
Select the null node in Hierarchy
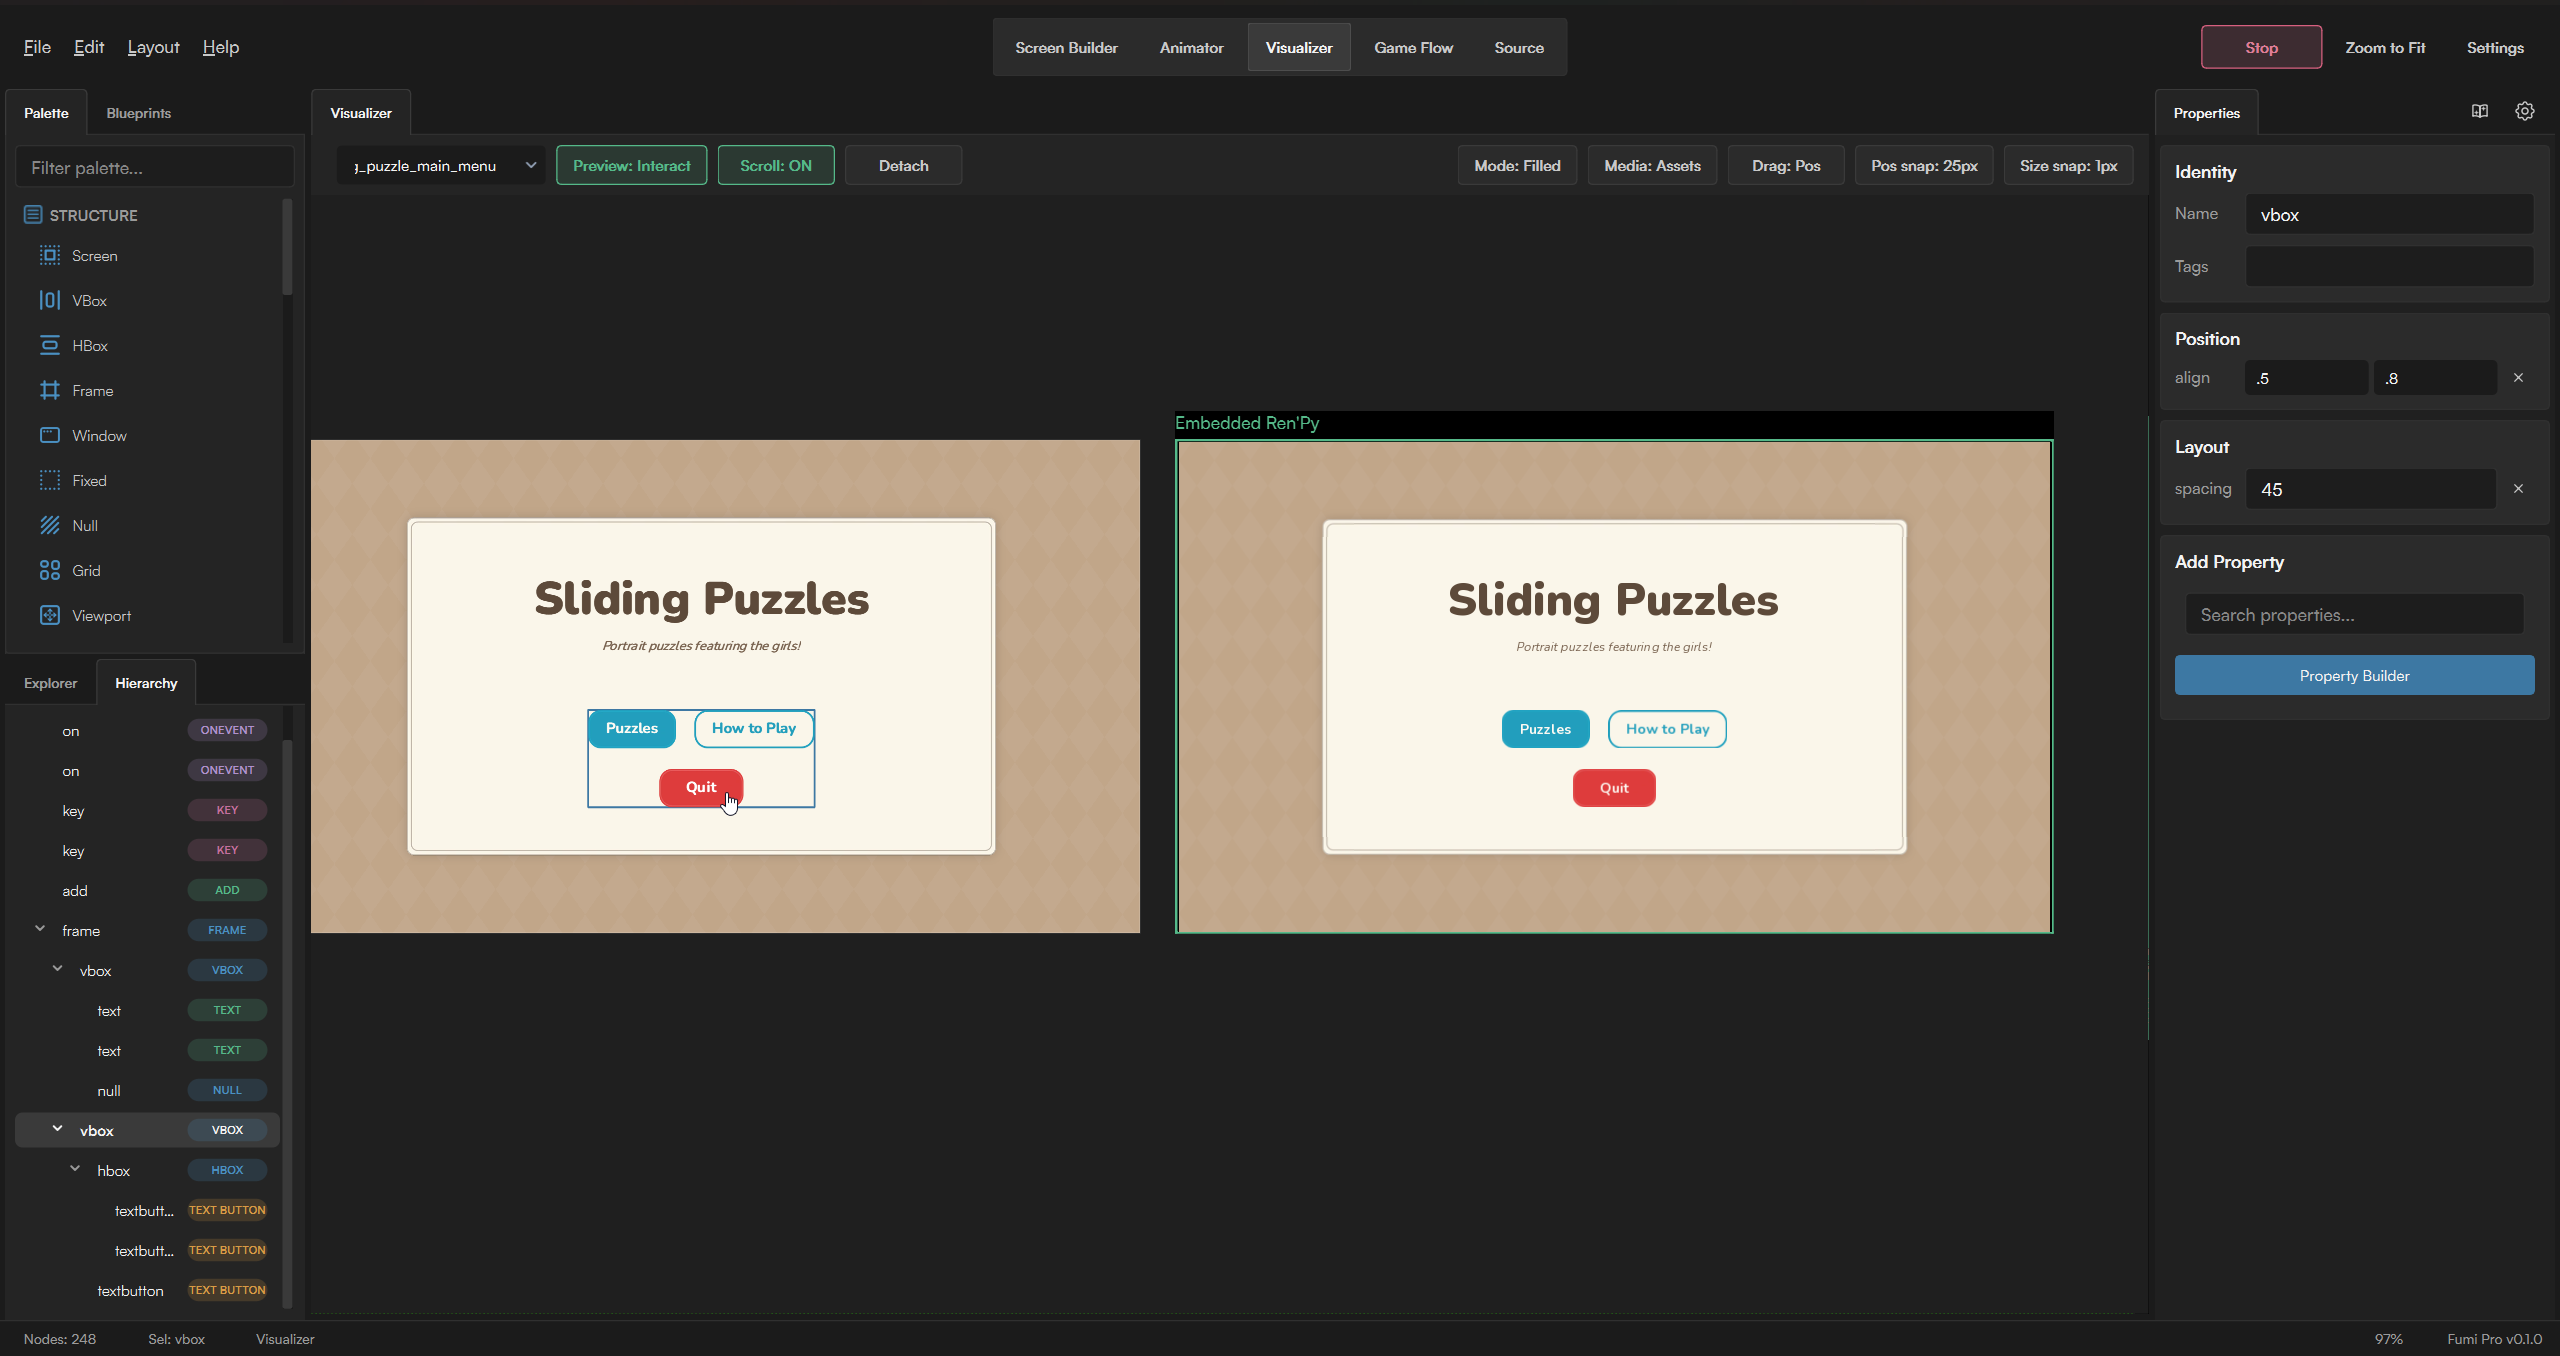(145, 1090)
